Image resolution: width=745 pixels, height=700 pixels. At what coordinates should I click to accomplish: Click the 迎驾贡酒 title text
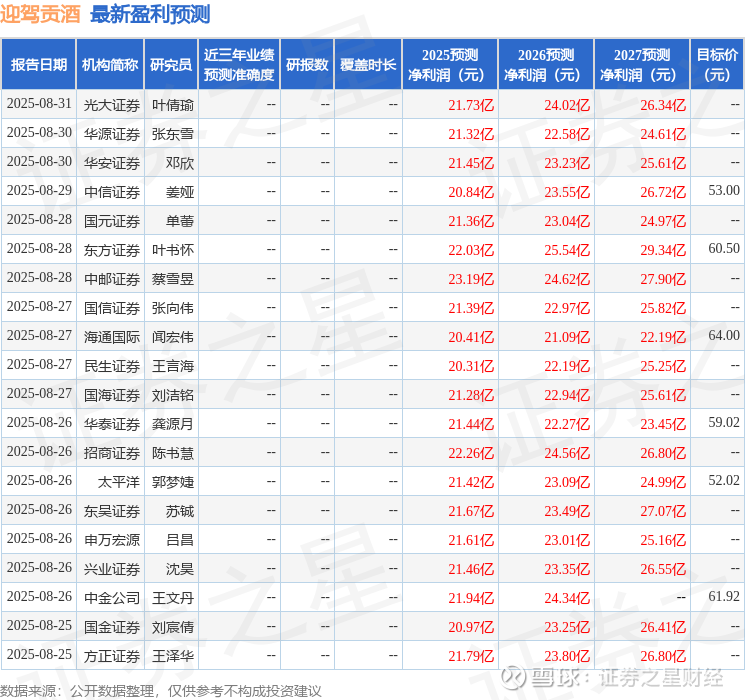pyautogui.click(x=40, y=14)
